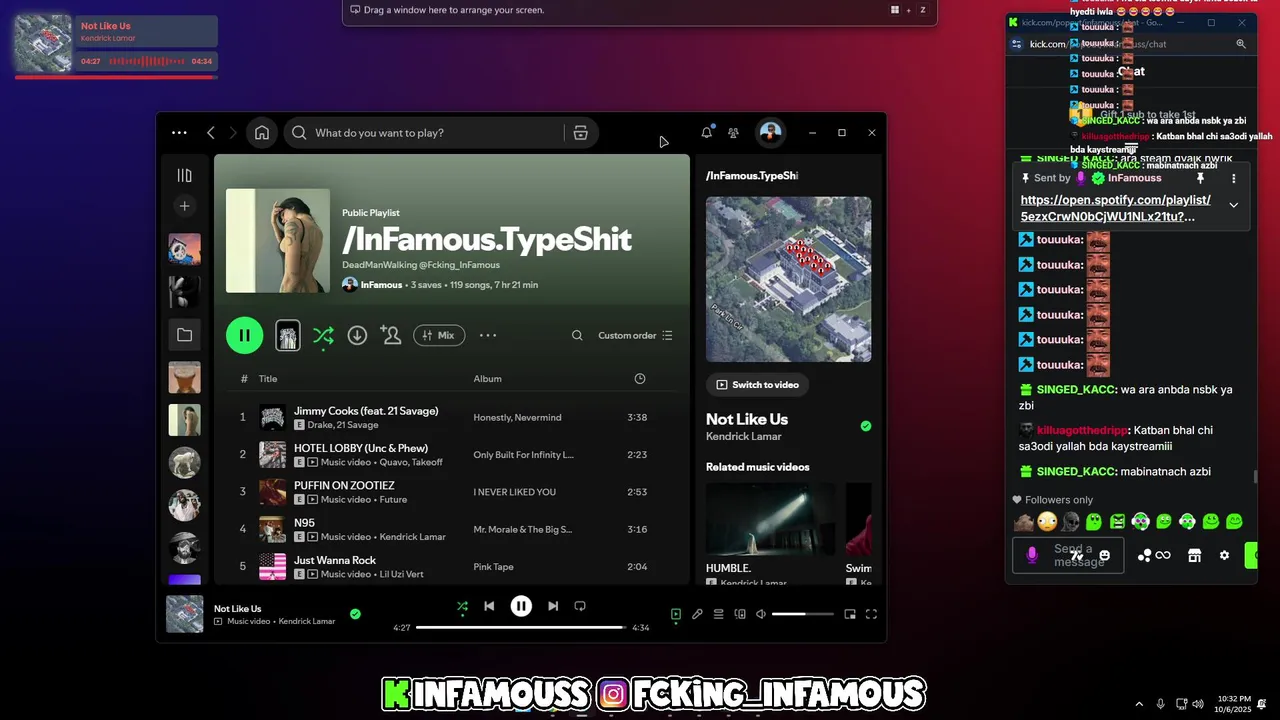Image resolution: width=1280 pixels, height=720 pixels.
Task: Toggle playlist shuffle in the action bar
Action: pyautogui.click(x=323, y=336)
